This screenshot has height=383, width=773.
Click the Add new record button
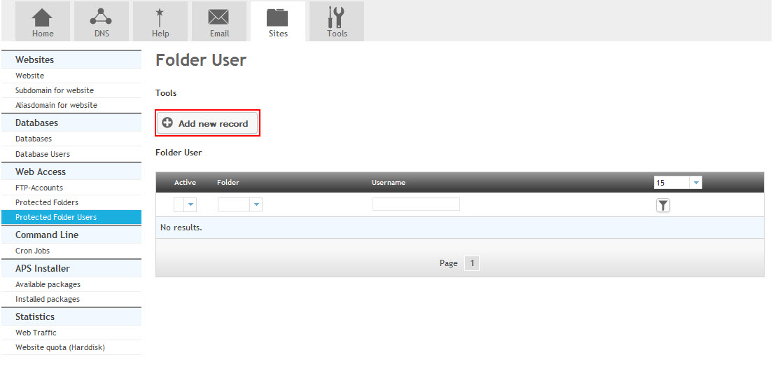pyautogui.click(x=208, y=123)
